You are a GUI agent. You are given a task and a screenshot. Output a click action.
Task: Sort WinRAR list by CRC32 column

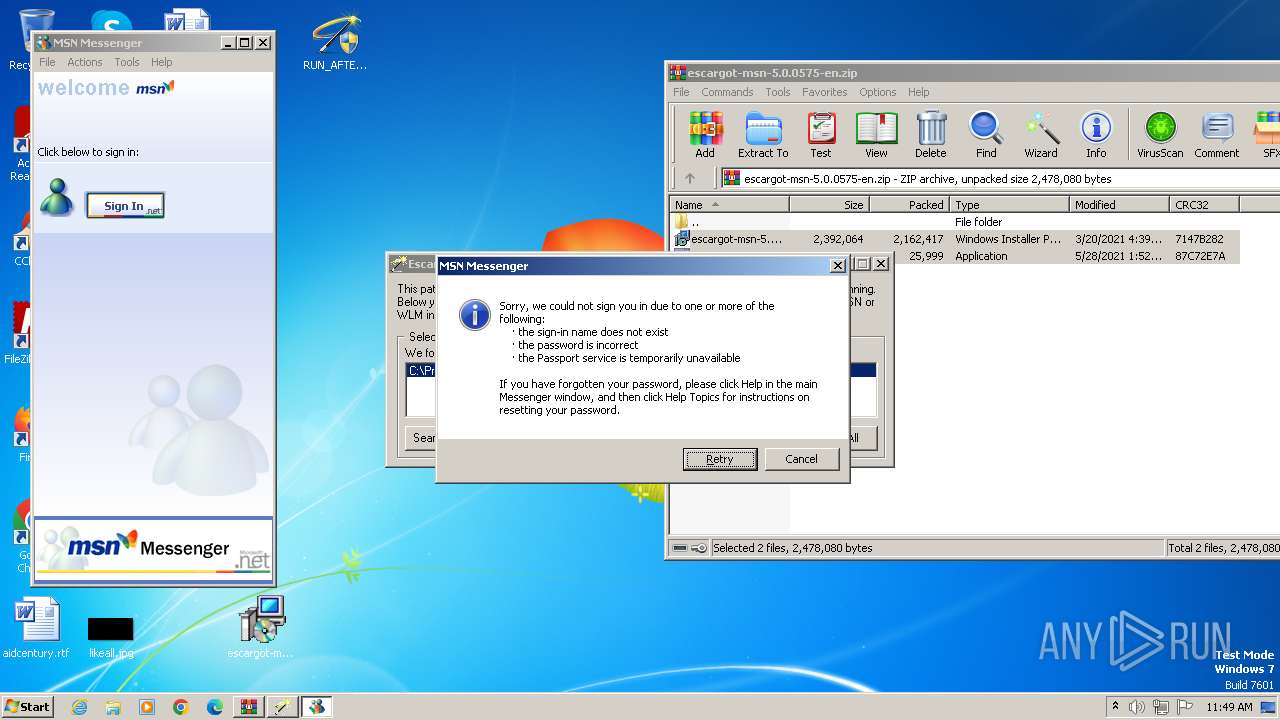point(1204,205)
